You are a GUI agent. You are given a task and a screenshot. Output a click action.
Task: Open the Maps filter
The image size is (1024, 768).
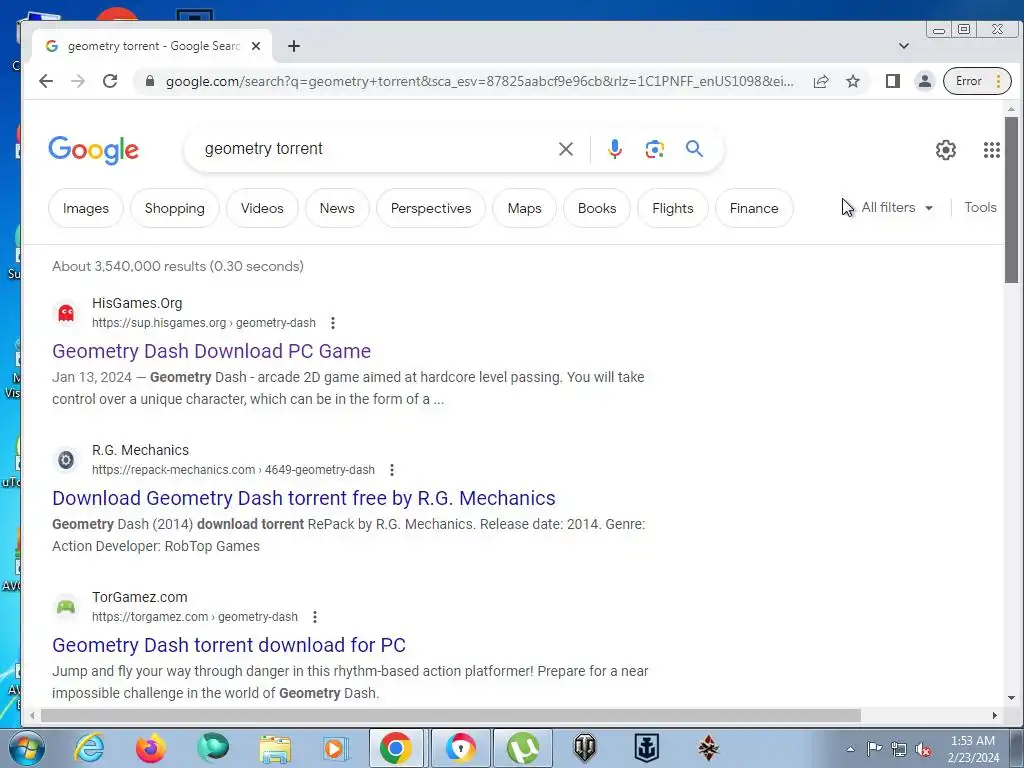pyautogui.click(x=524, y=208)
